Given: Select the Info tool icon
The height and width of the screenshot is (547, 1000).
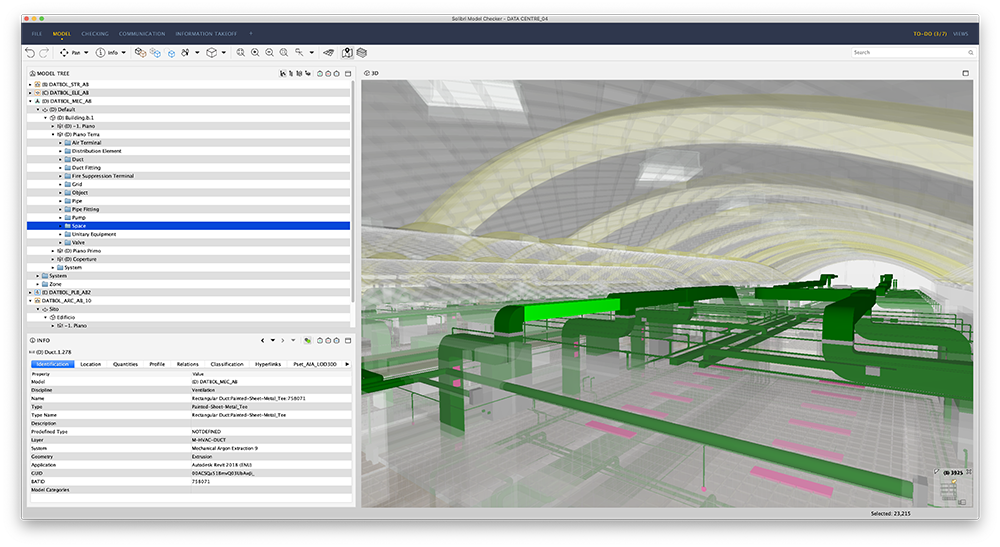Looking at the screenshot, I should click(101, 53).
